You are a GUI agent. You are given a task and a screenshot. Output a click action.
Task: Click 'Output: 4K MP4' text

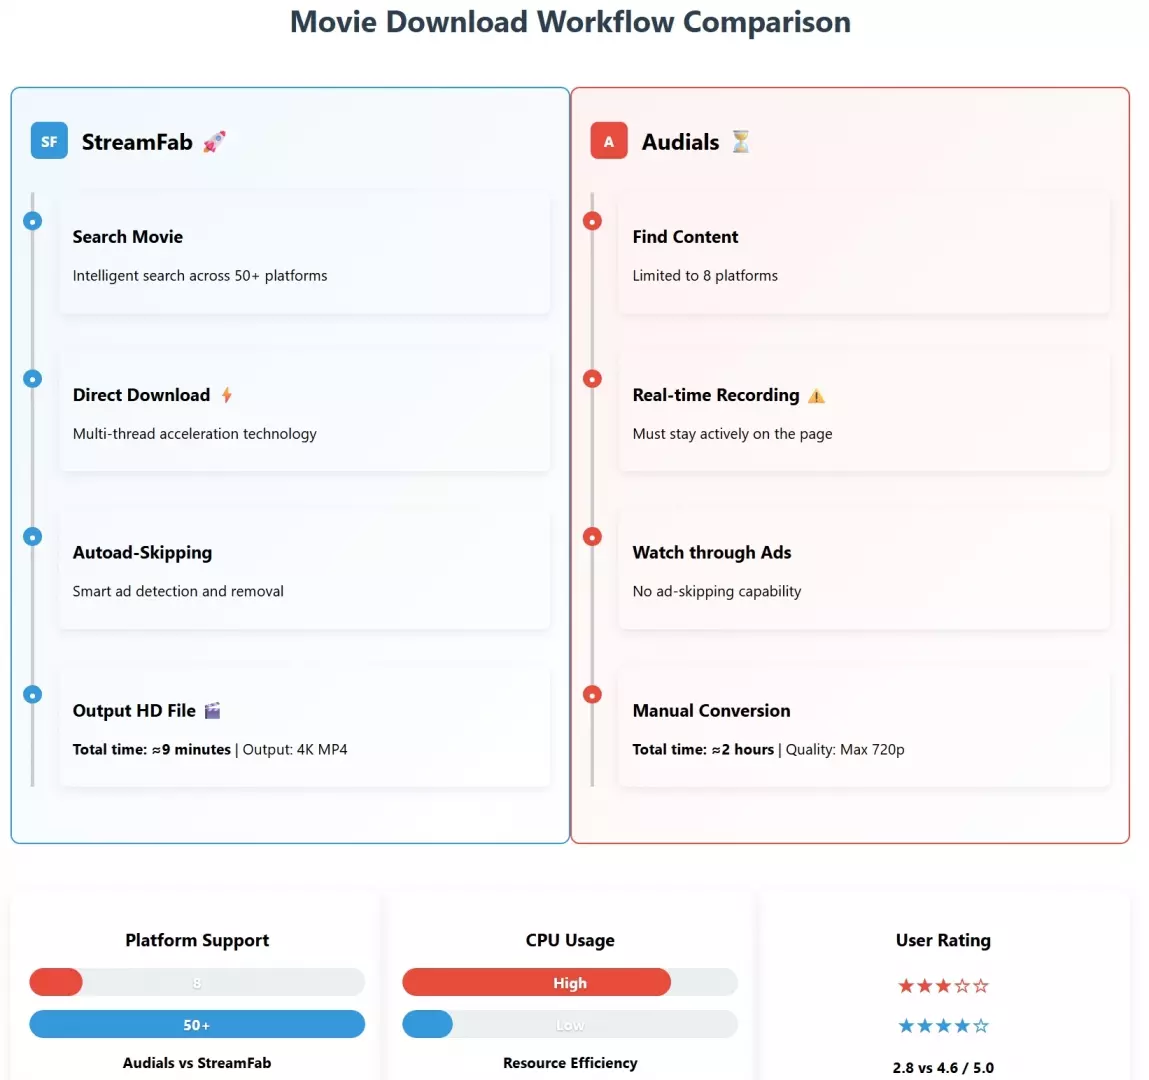pyautogui.click(x=295, y=750)
